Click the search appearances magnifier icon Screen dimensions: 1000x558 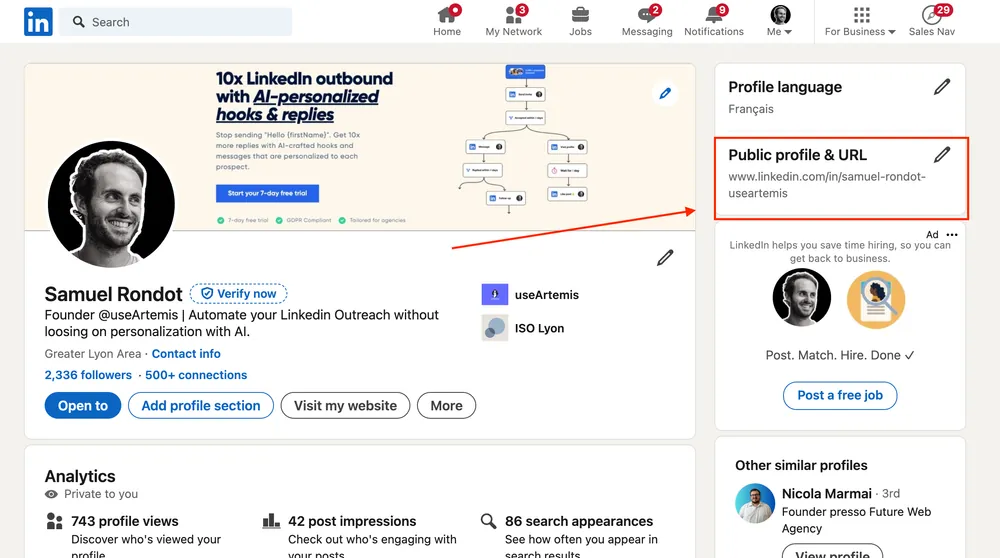(x=489, y=521)
